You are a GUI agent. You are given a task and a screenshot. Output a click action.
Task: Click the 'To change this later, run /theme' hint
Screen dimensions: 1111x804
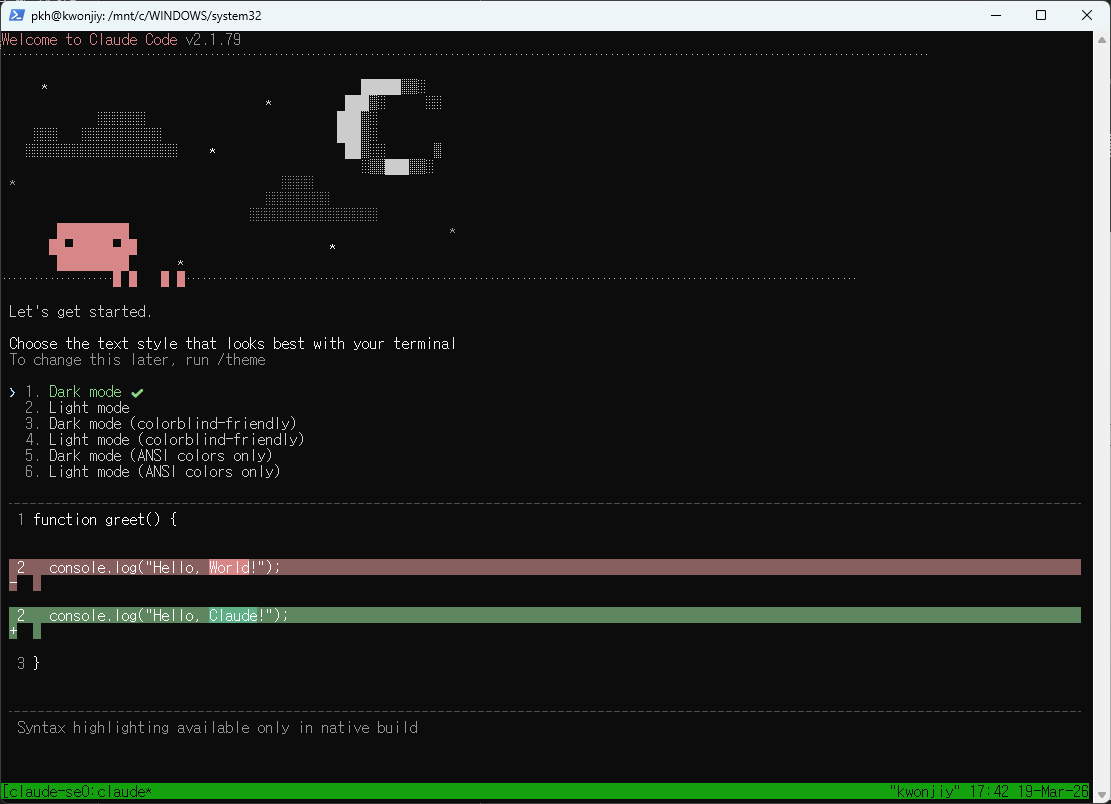click(x=137, y=360)
